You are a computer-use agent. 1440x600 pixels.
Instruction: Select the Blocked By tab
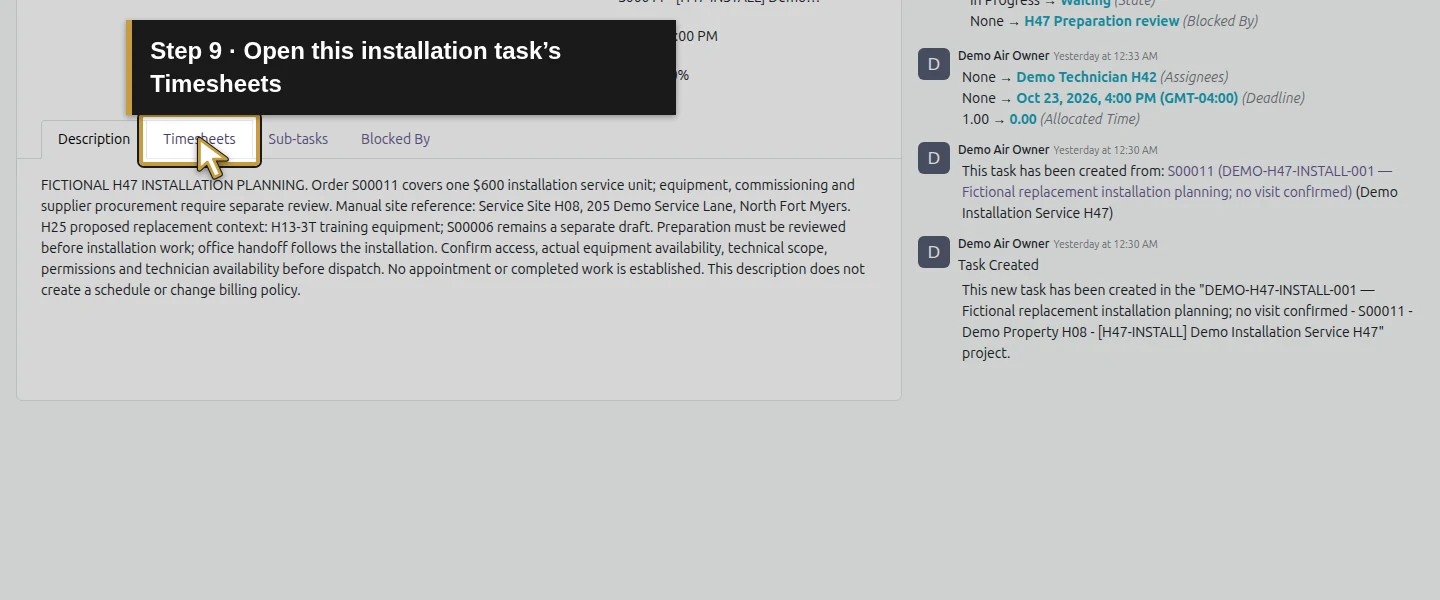click(395, 139)
